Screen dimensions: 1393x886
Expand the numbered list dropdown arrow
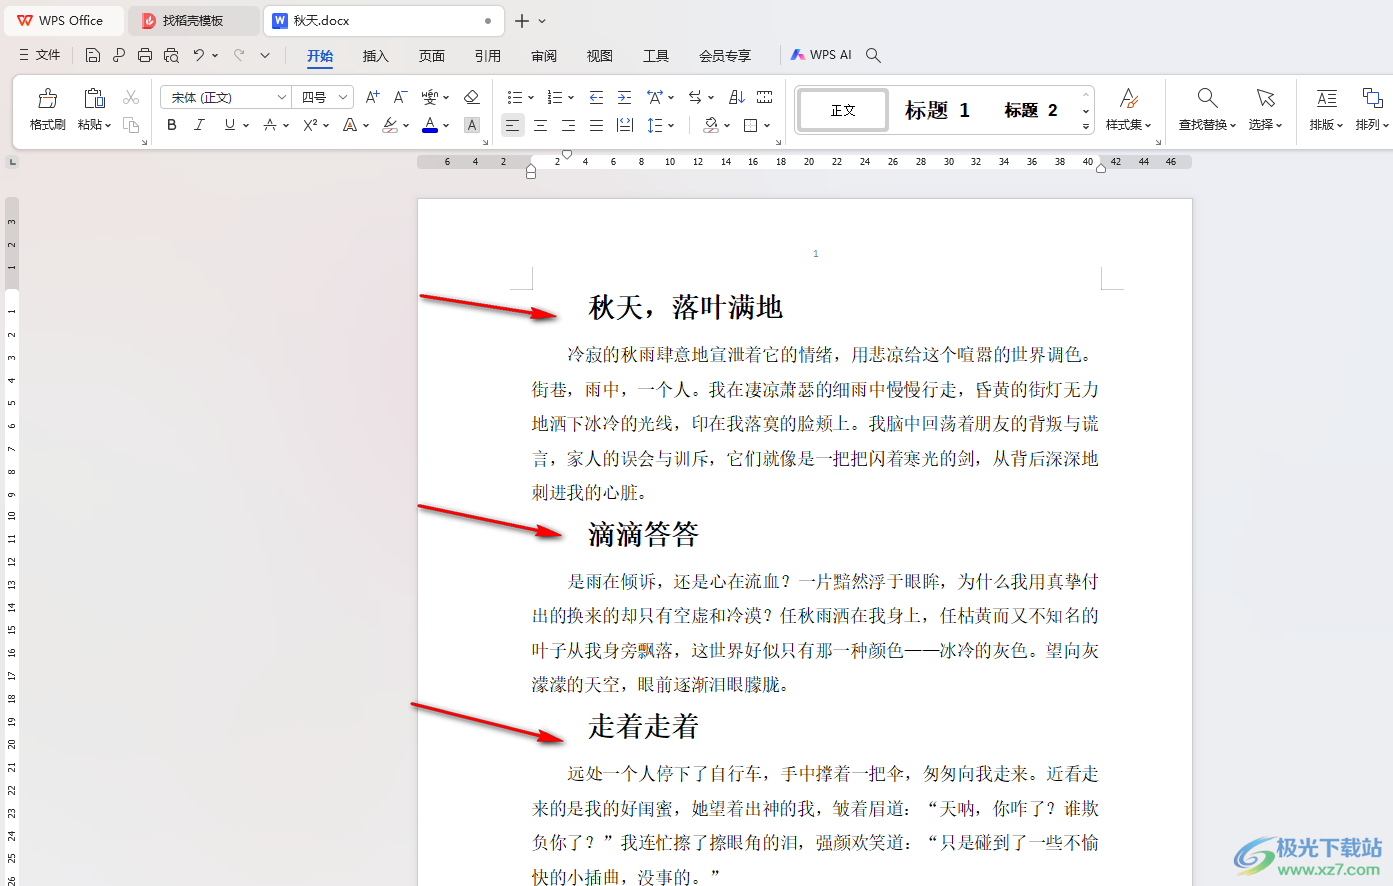point(571,97)
